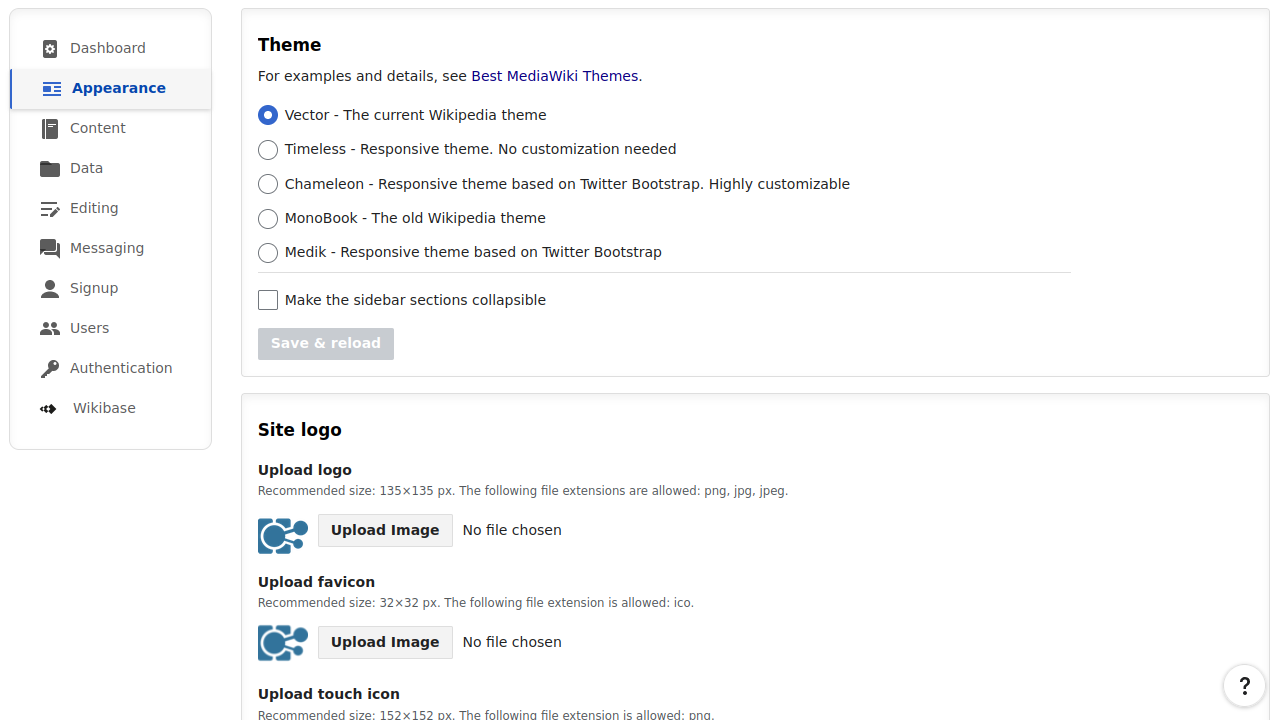Navigate to Appearance in the sidebar

coord(118,88)
